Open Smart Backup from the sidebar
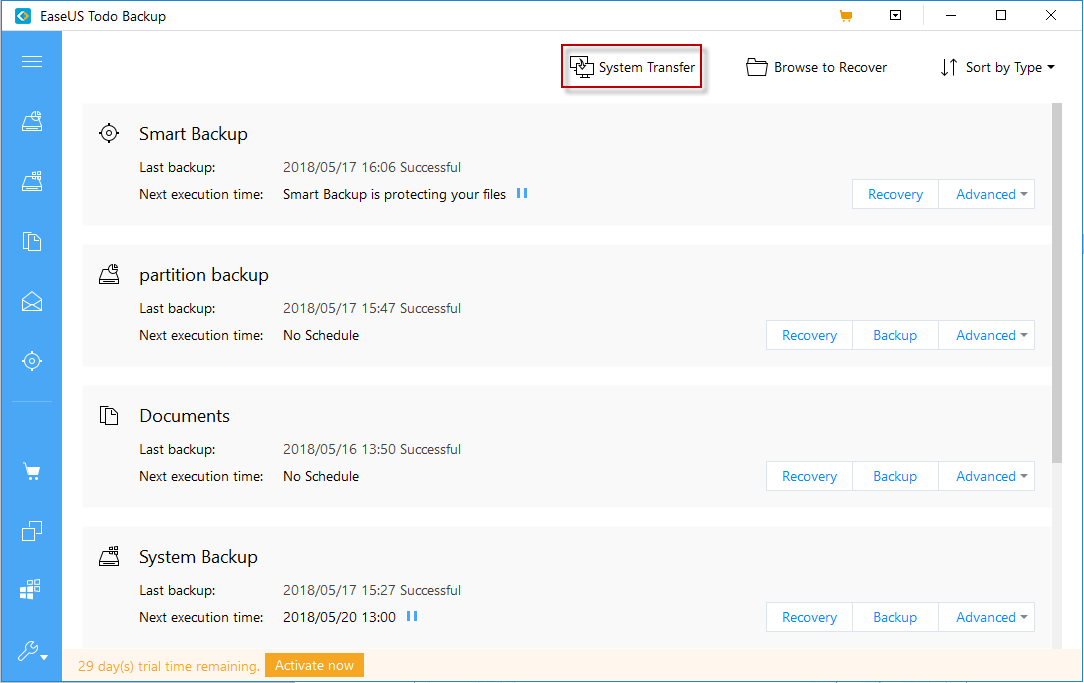The height and width of the screenshot is (683, 1084). [x=32, y=361]
